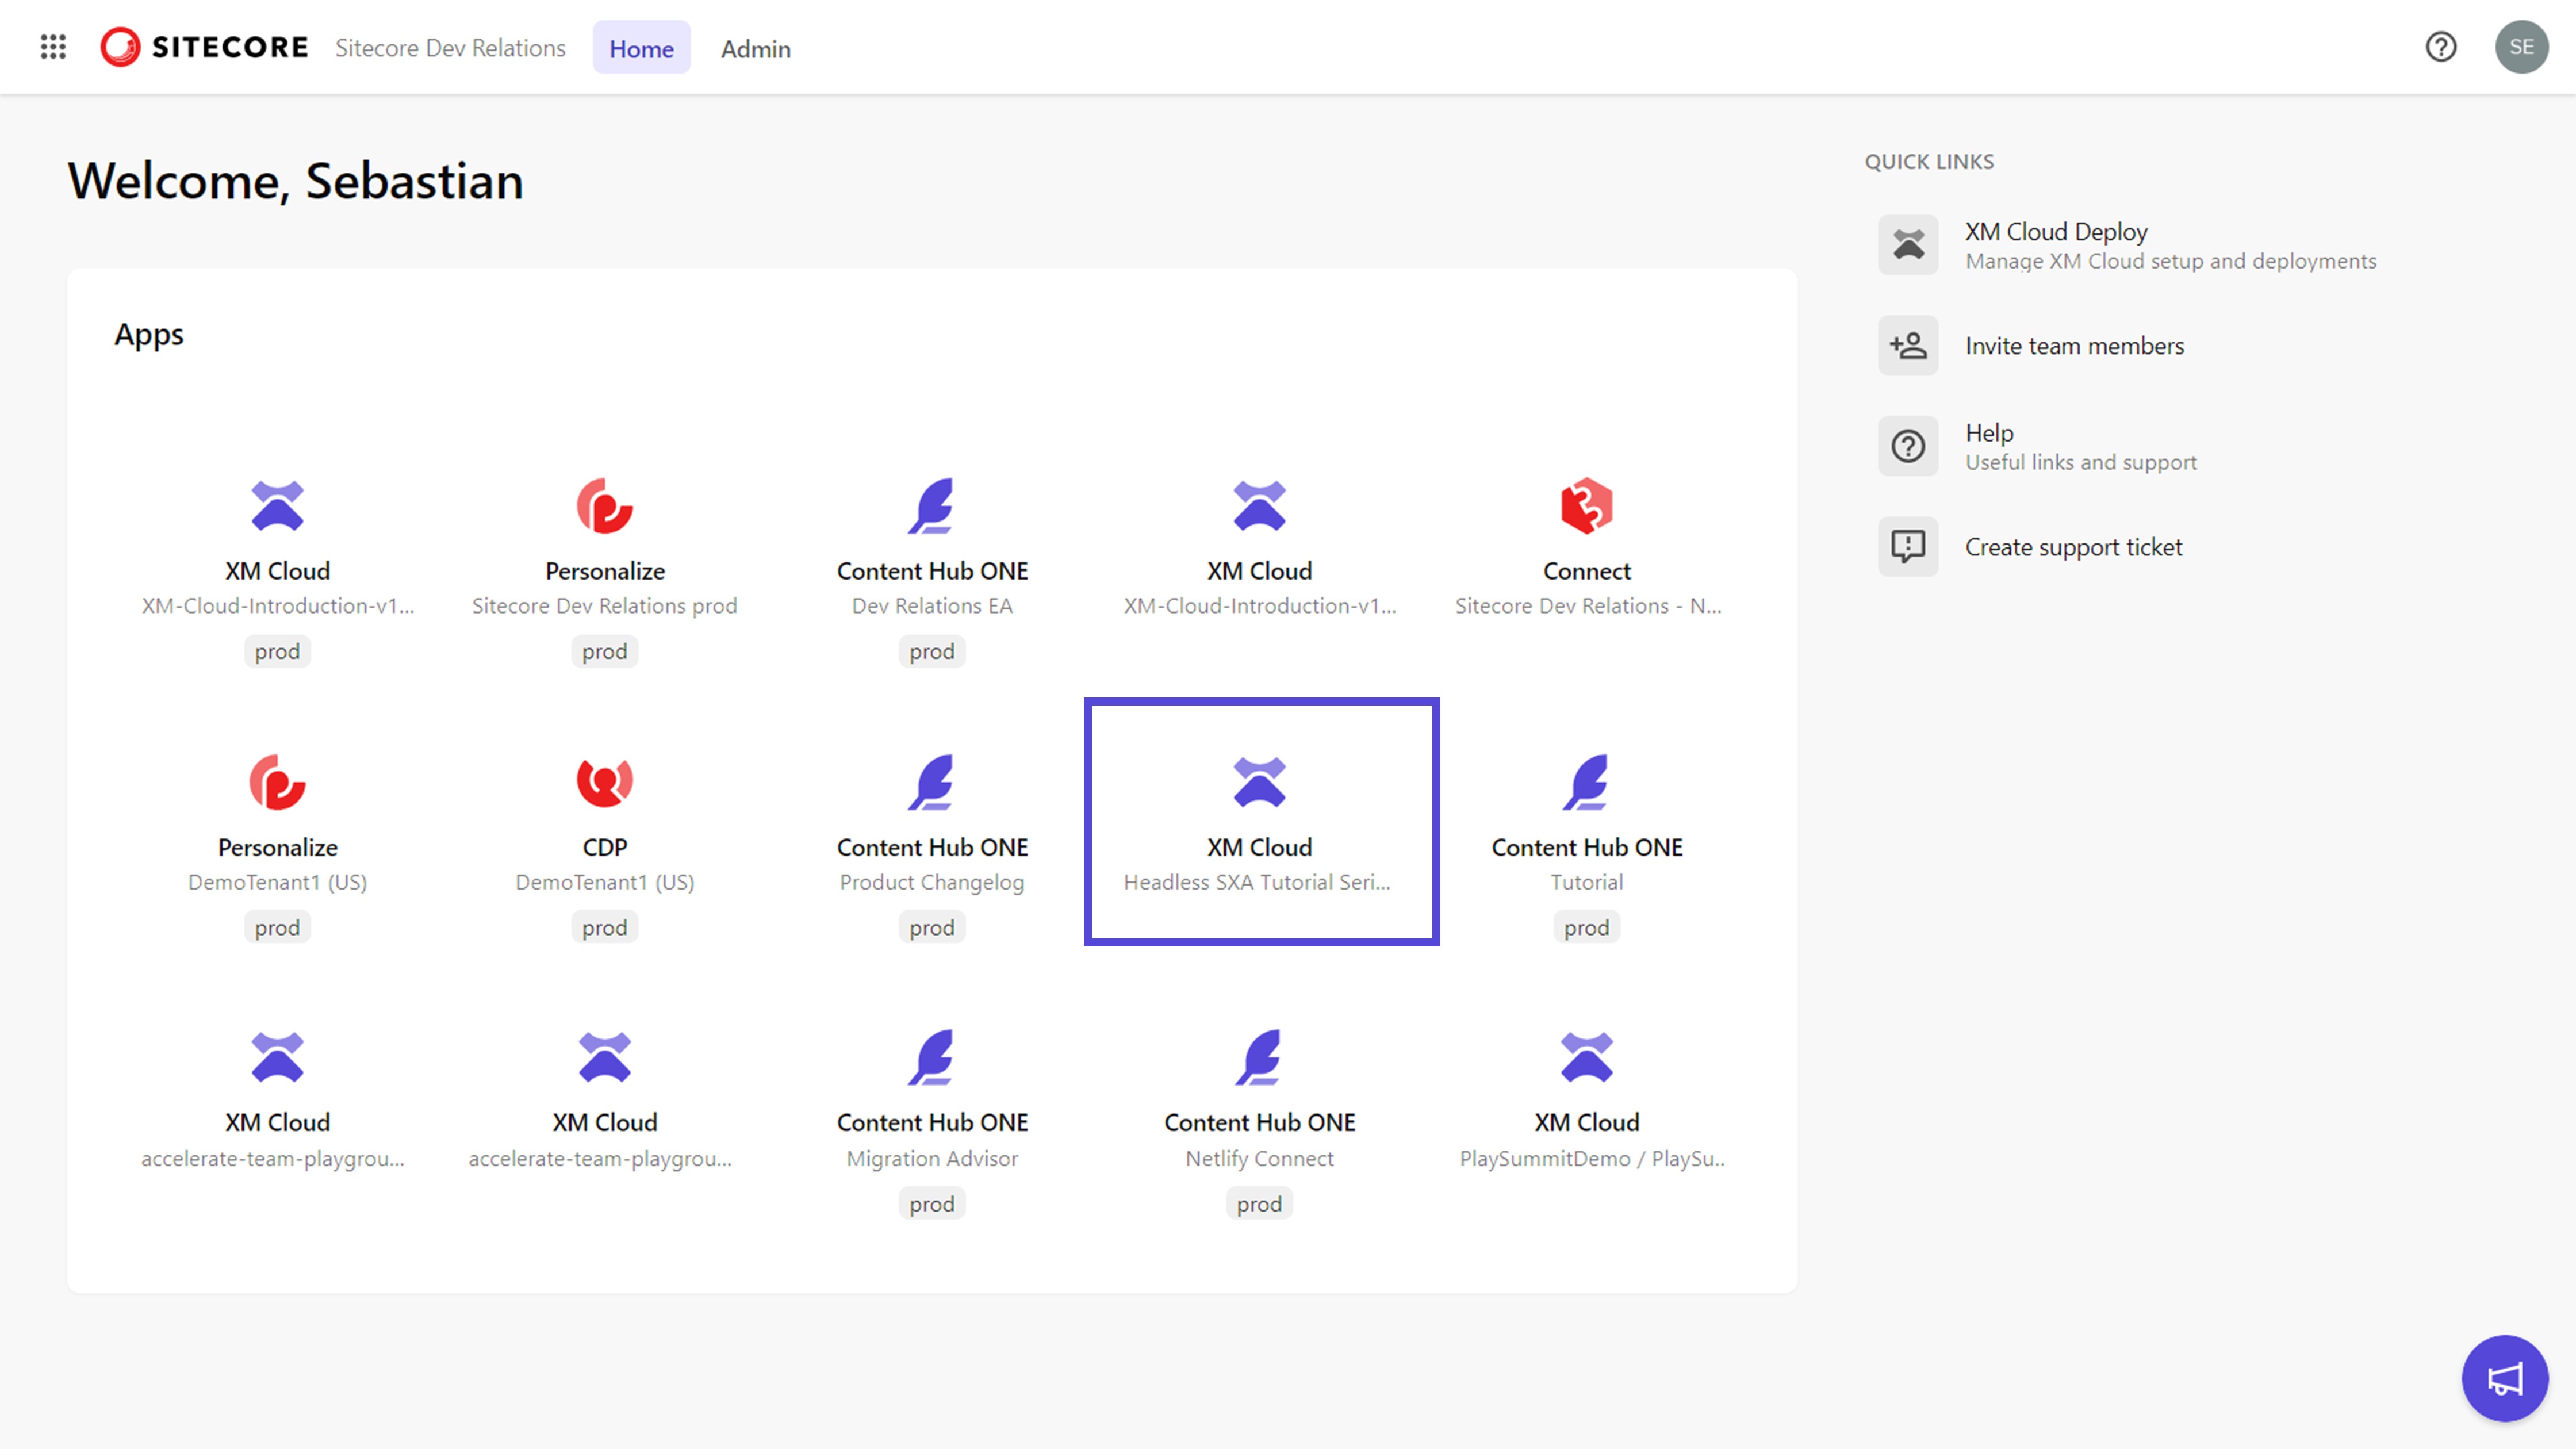Image resolution: width=2576 pixels, height=1449 pixels.
Task: Open the Sitecore Dev Relations organization name
Action: [450, 47]
